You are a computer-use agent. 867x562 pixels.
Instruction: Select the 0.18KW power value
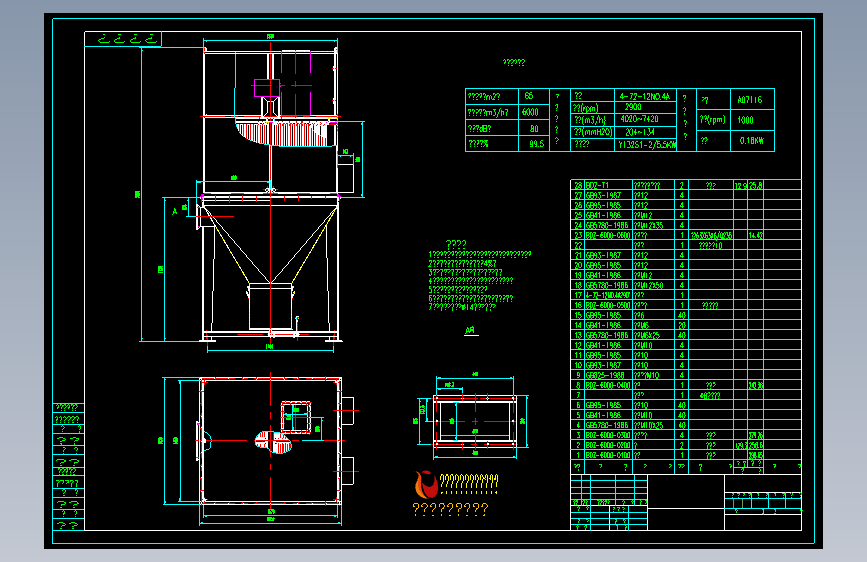click(751, 141)
